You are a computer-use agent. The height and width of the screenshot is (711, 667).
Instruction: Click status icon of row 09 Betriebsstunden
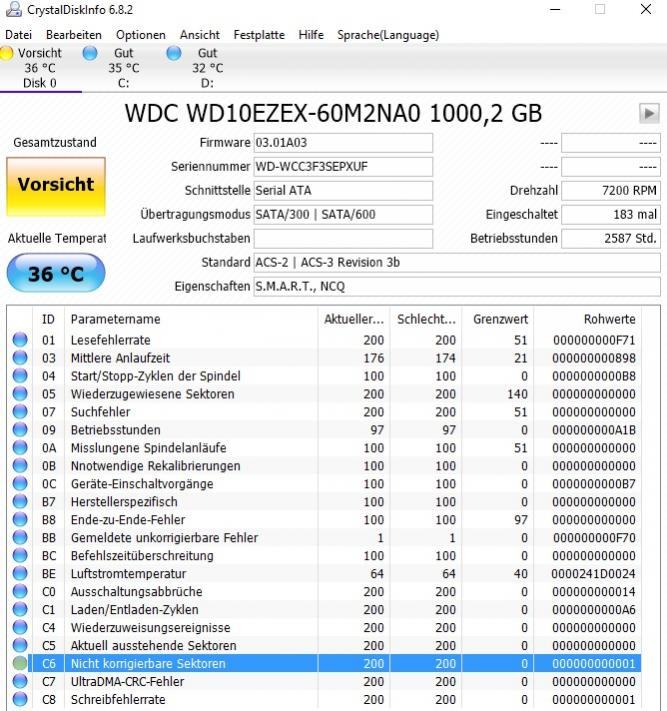[20, 429]
